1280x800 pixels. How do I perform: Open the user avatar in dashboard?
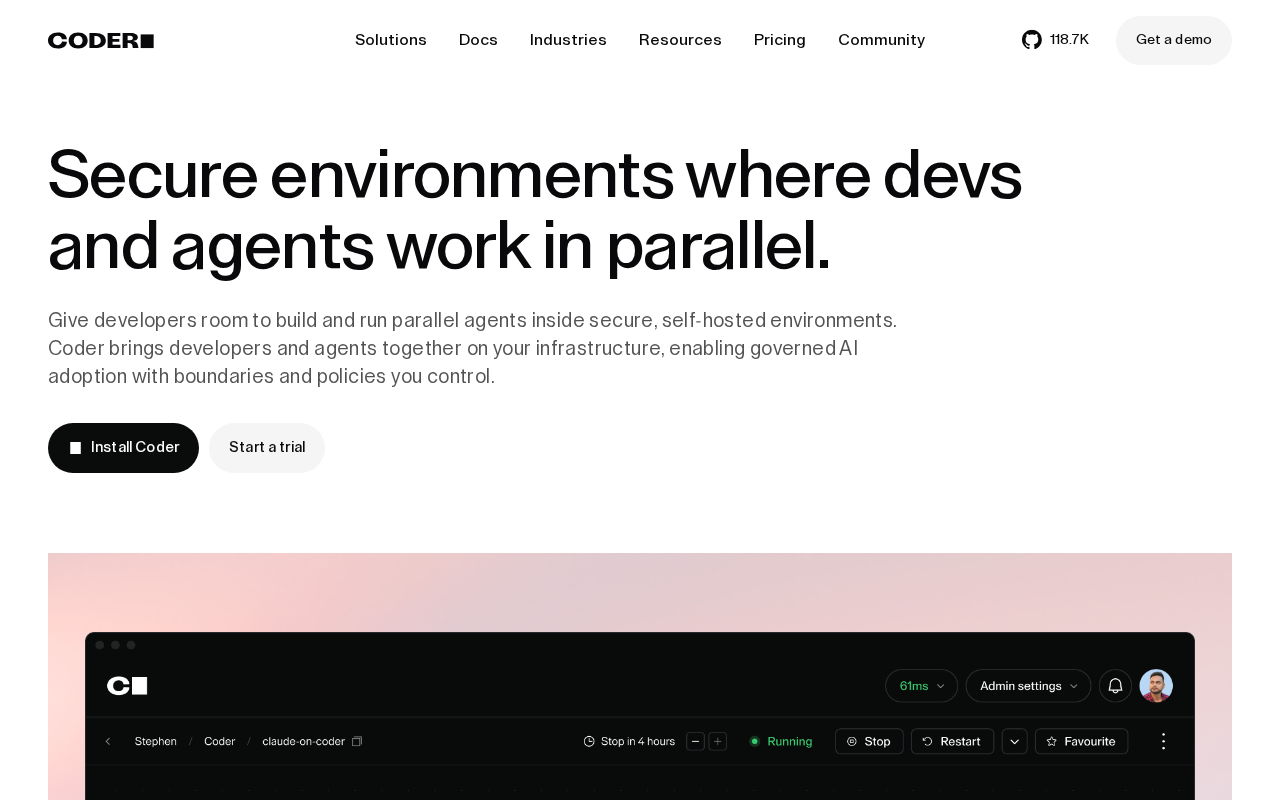(1156, 686)
